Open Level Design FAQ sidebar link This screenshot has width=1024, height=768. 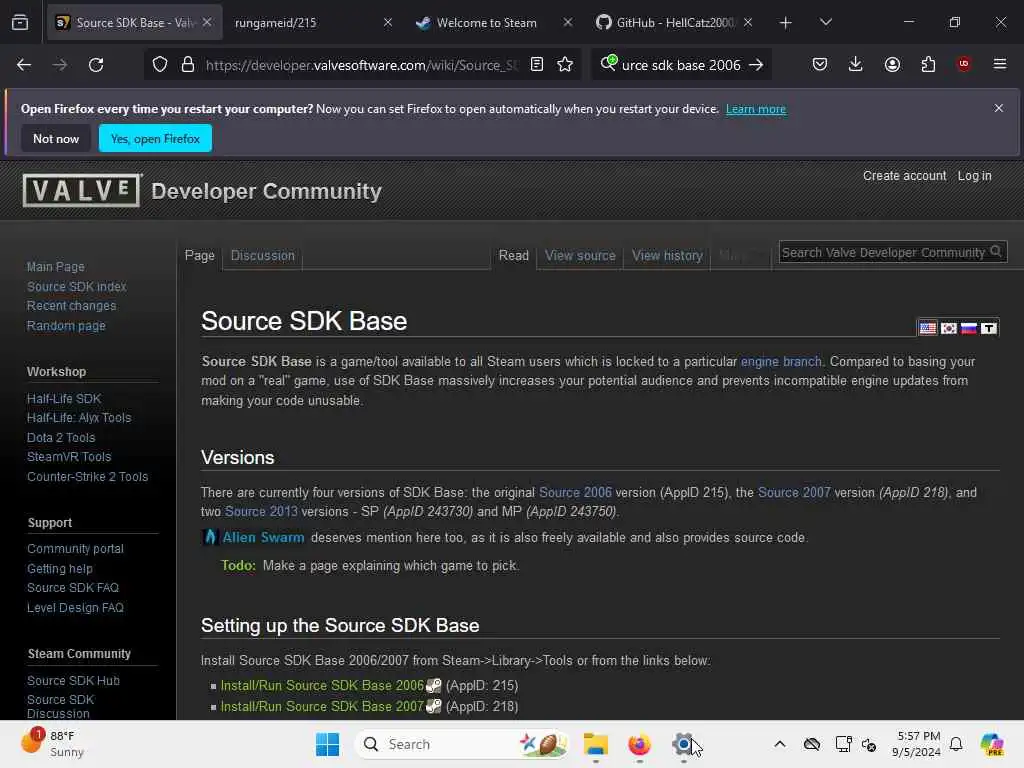(75, 607)
